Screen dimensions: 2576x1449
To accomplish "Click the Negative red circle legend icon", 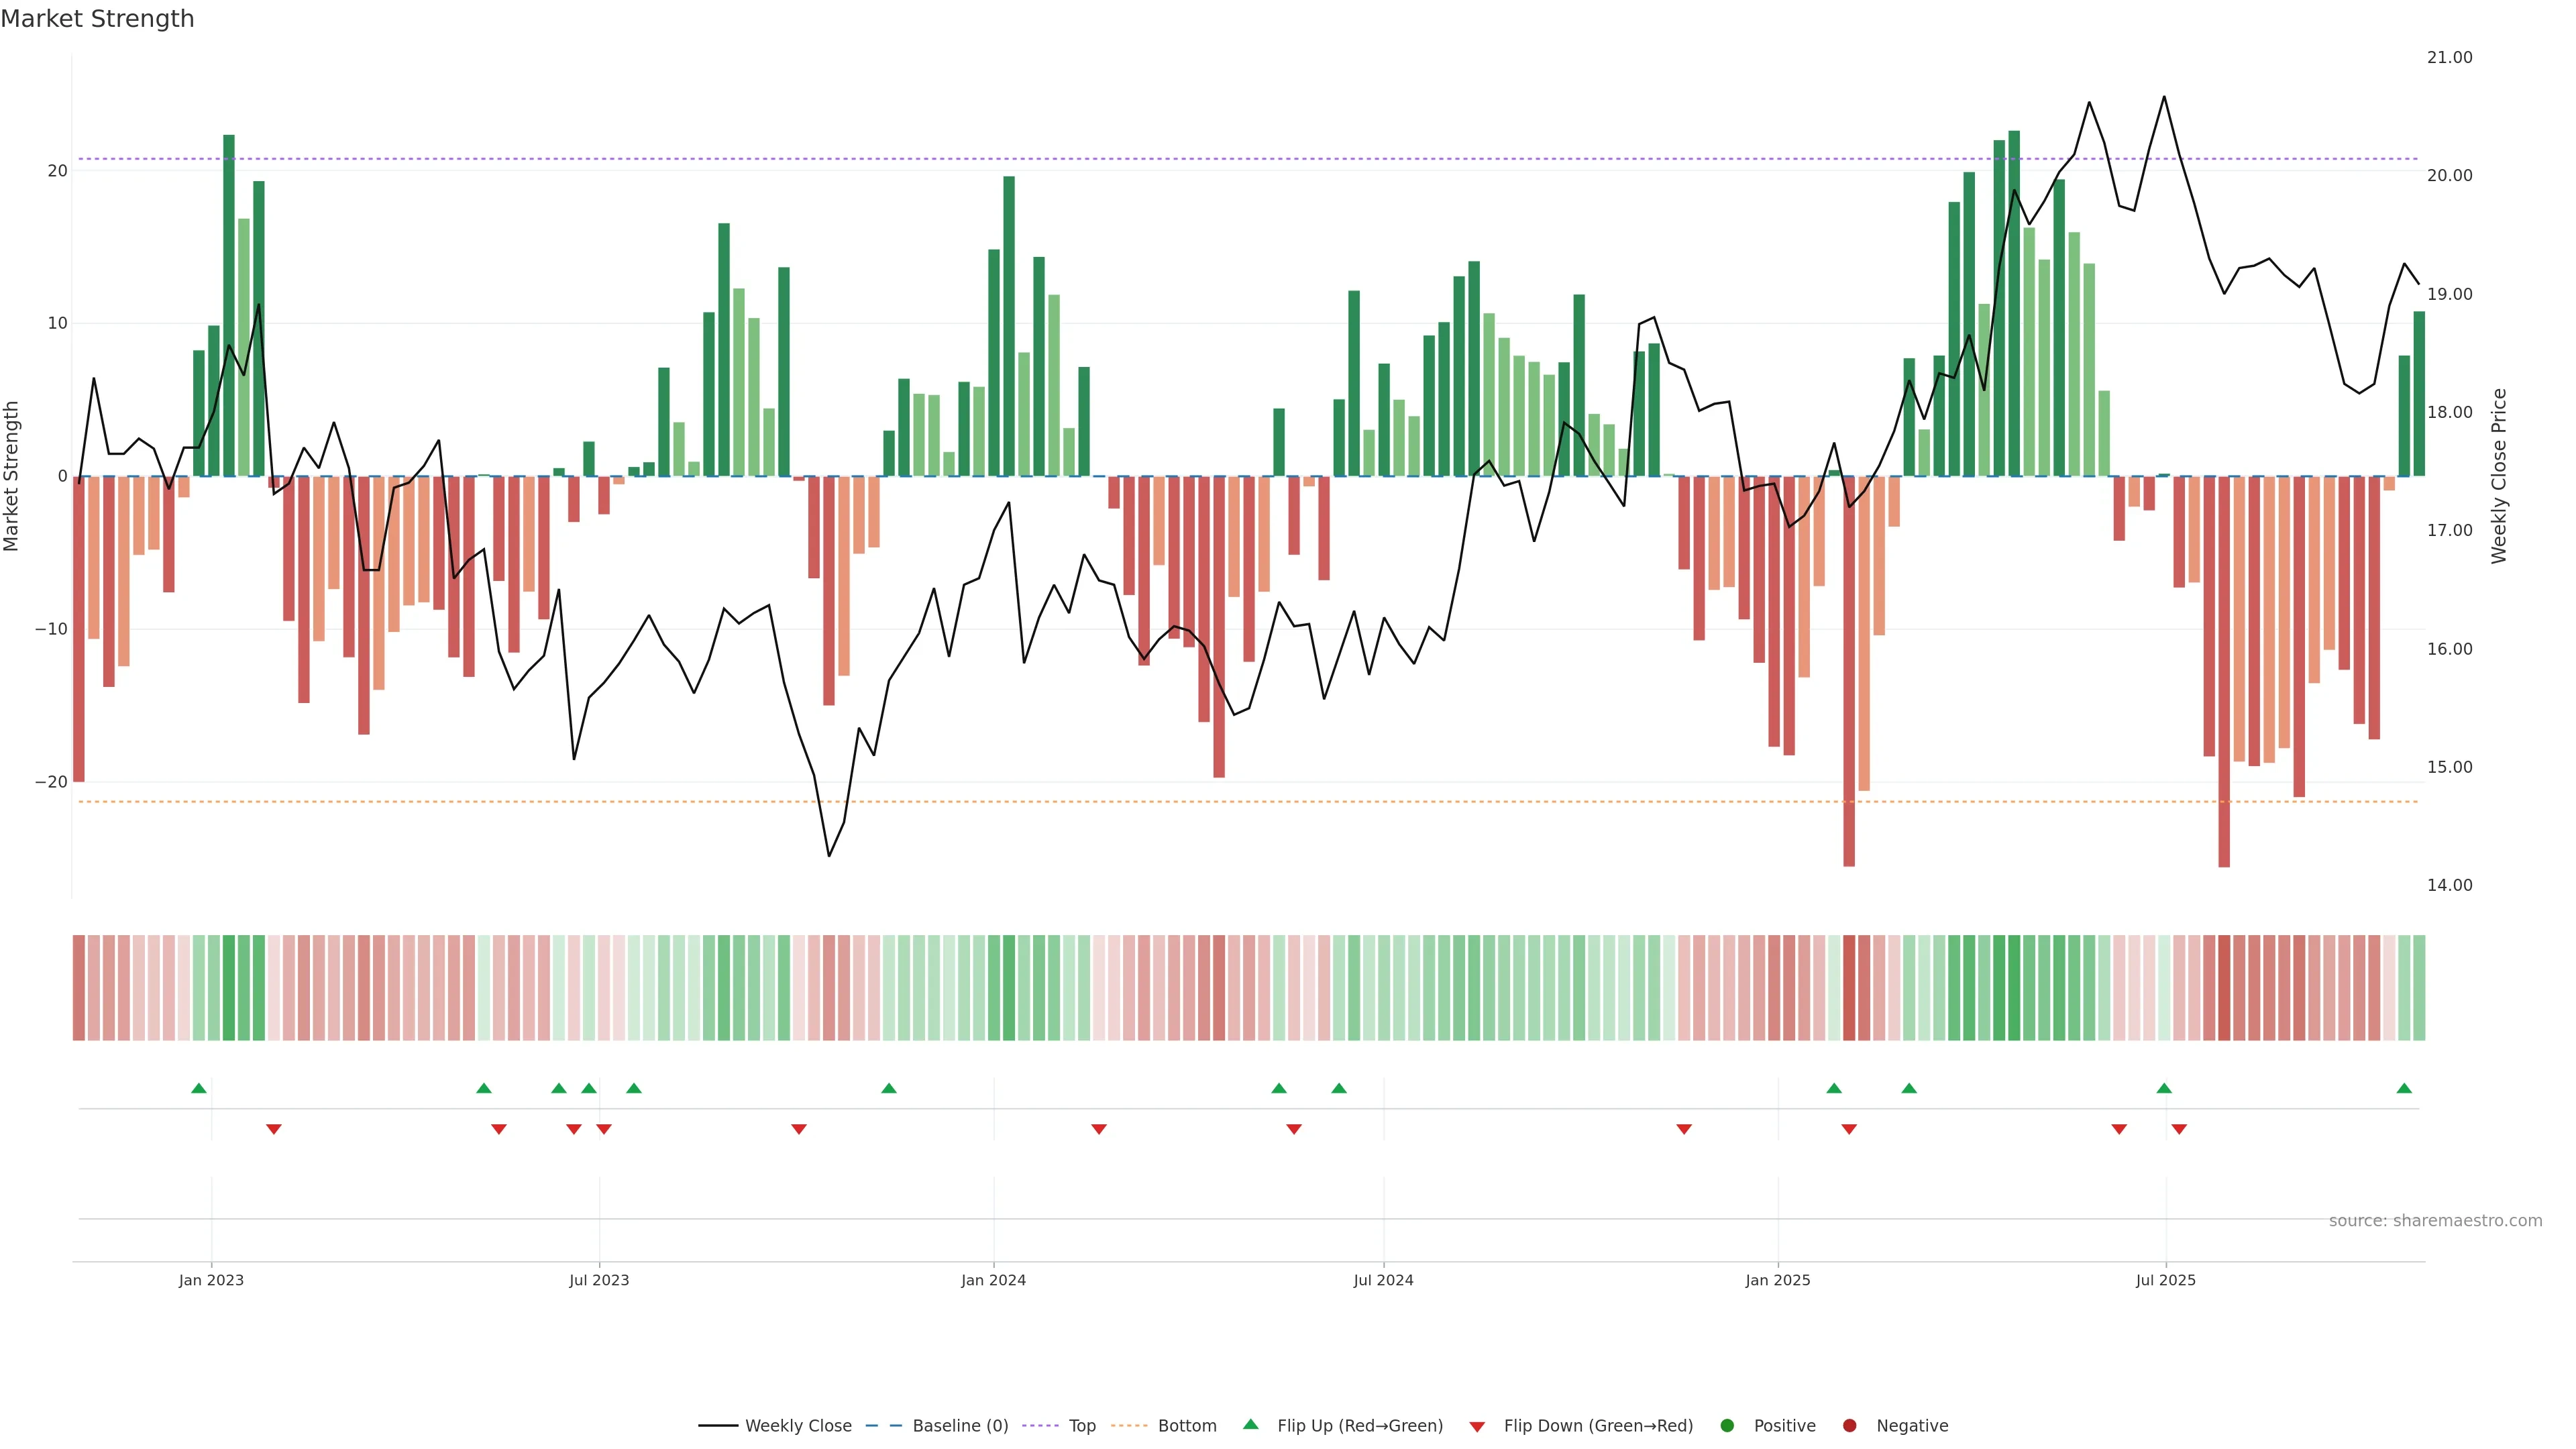I will pyautogui.click(x=1849, y=1426).
